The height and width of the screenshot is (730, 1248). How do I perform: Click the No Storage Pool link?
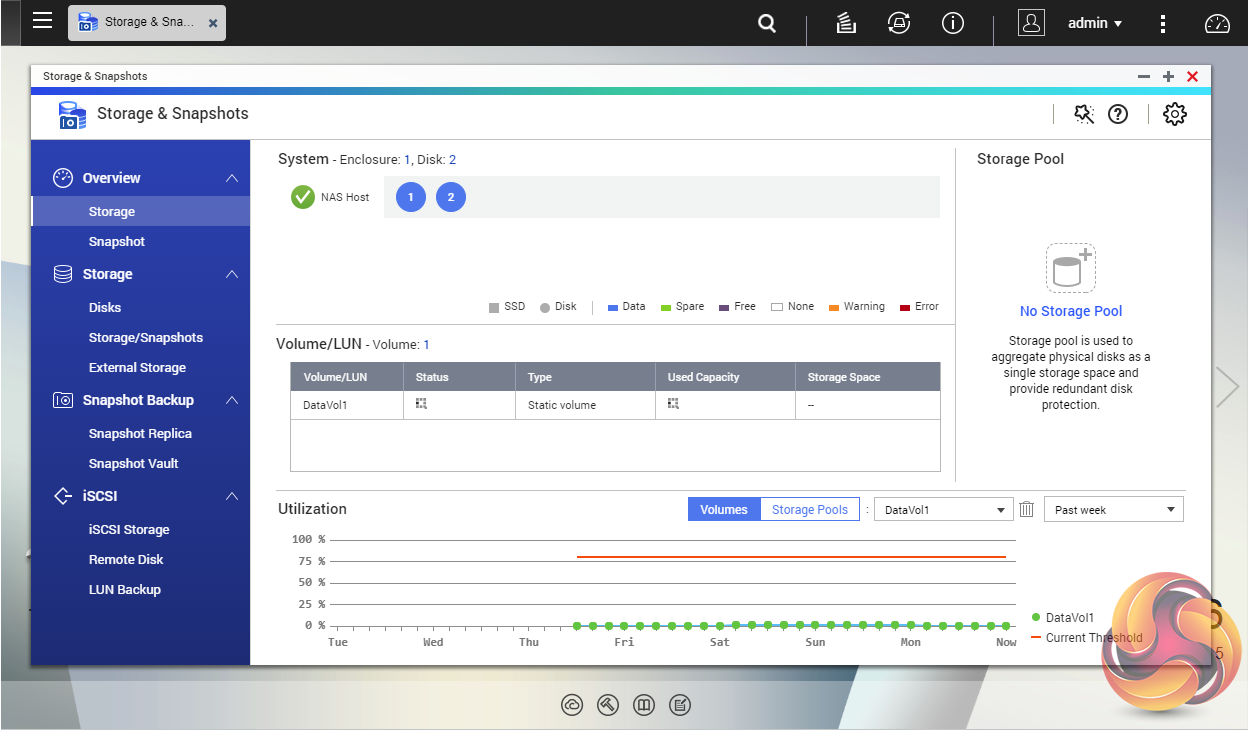[x=1071, y=311]
